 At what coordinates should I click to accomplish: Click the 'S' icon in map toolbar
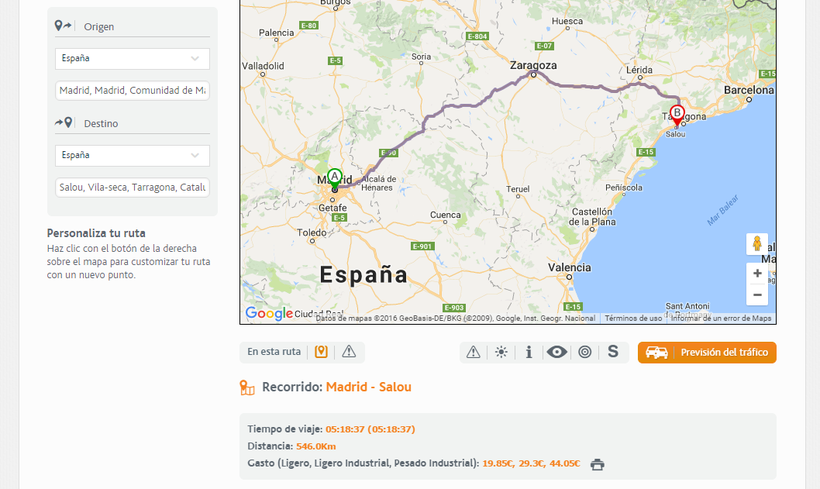pyautogui.click(x=613, y=352)
